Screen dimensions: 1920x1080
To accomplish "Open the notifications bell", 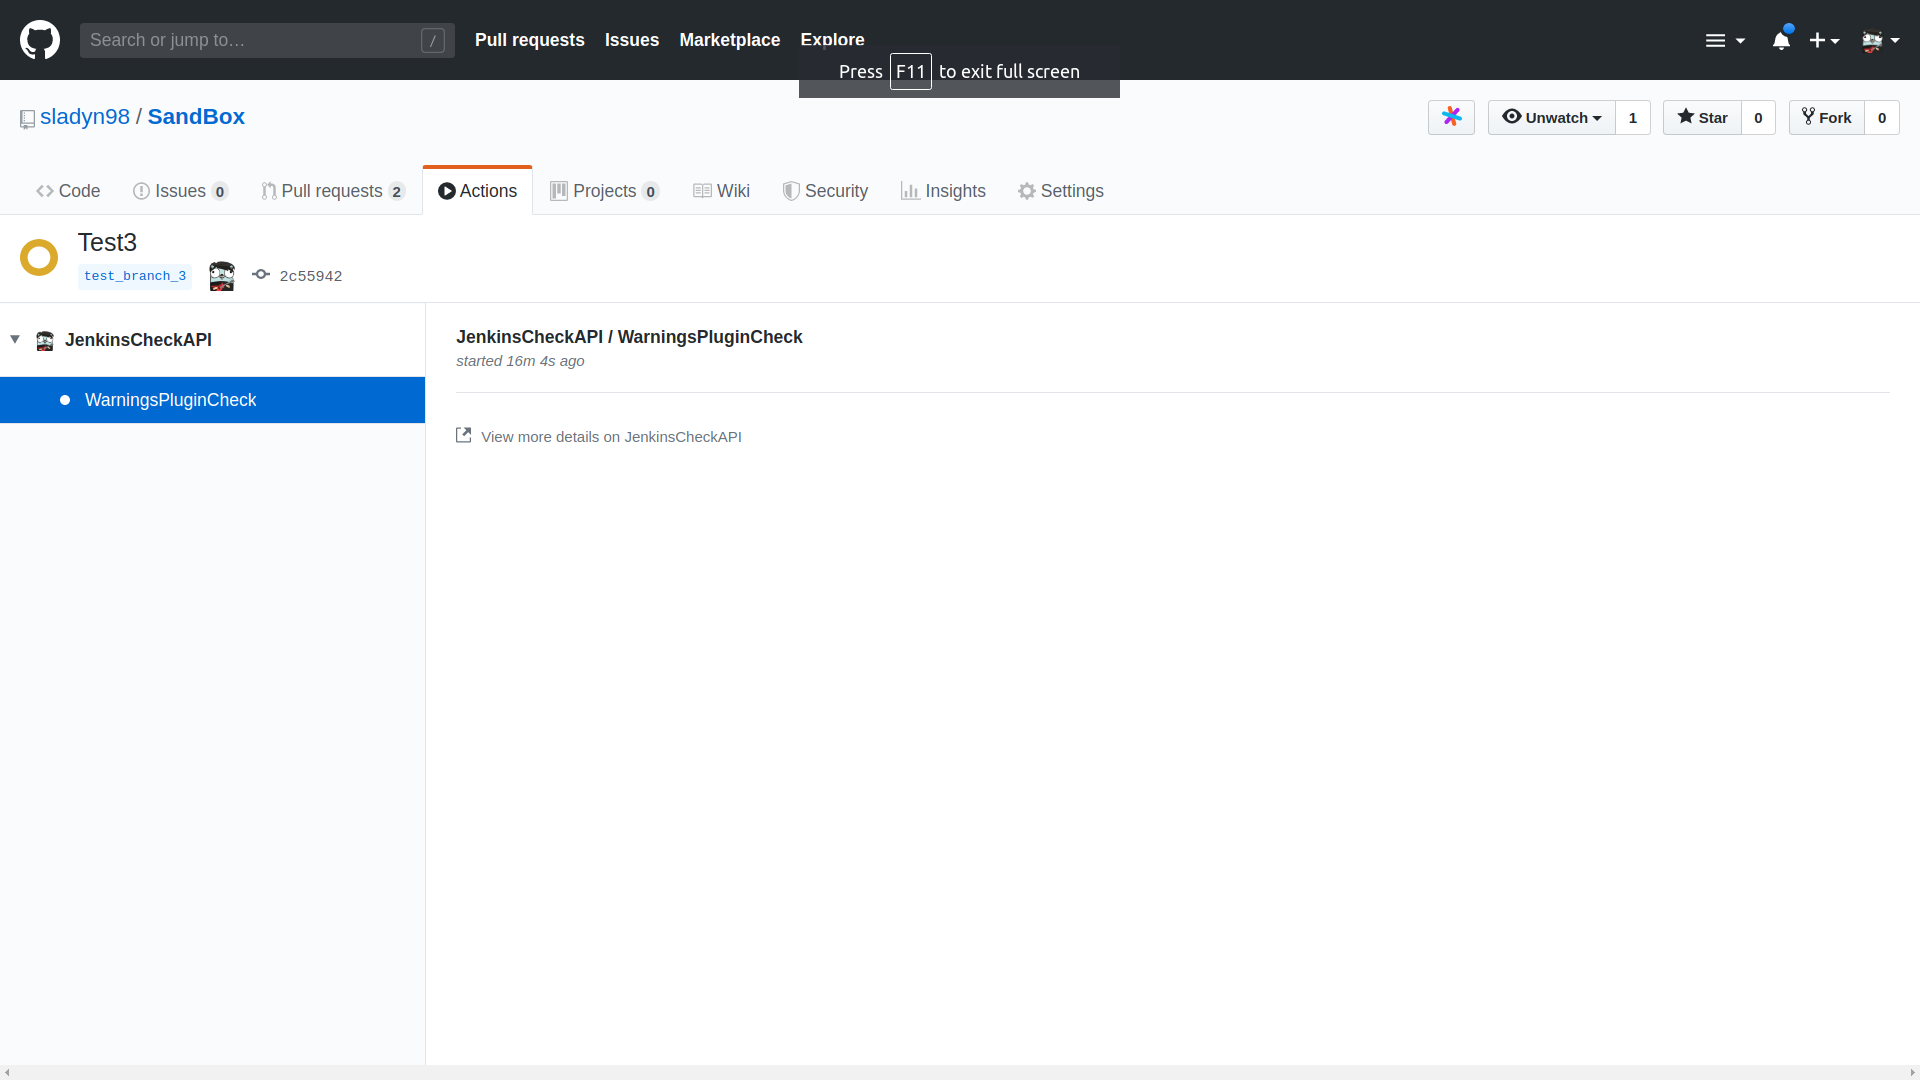I will tap(1781, 40).
